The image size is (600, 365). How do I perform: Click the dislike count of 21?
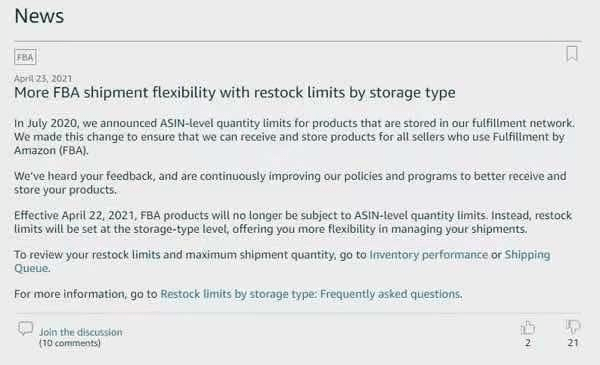click(x=573, y=343)
